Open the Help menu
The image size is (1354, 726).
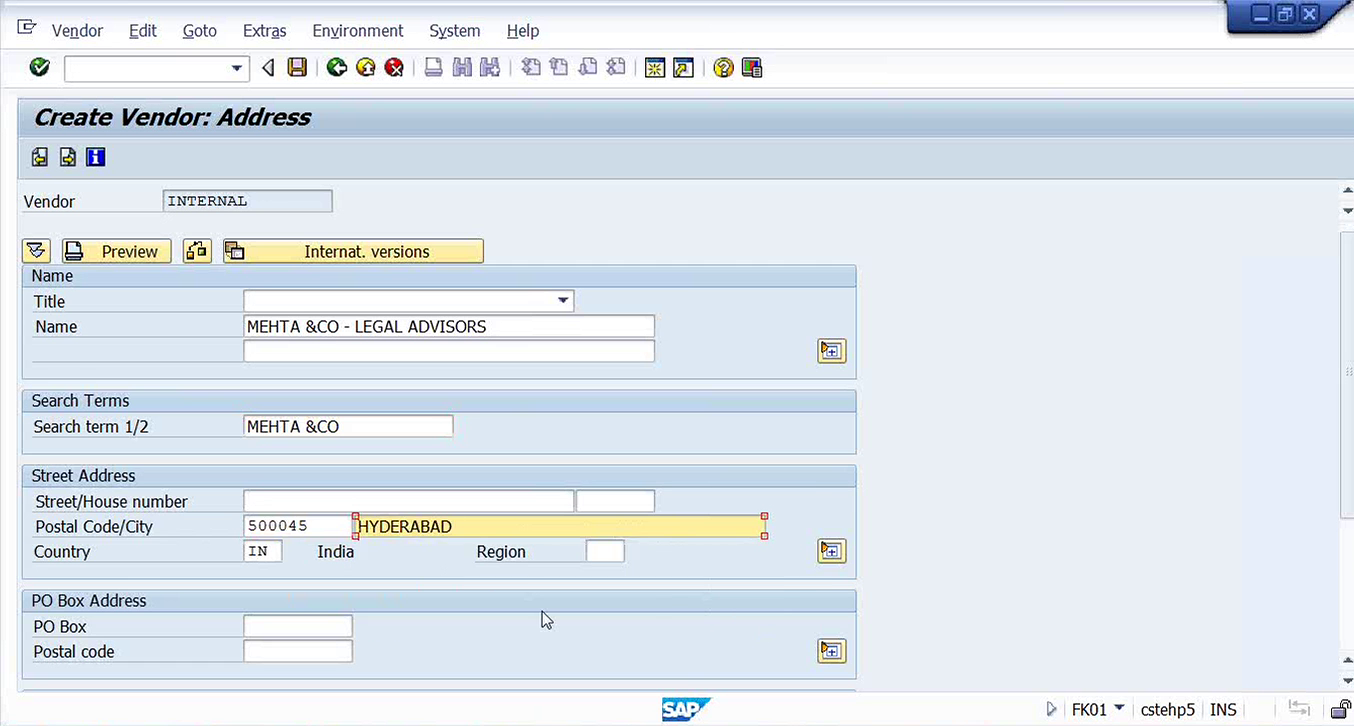click(523, 31)
